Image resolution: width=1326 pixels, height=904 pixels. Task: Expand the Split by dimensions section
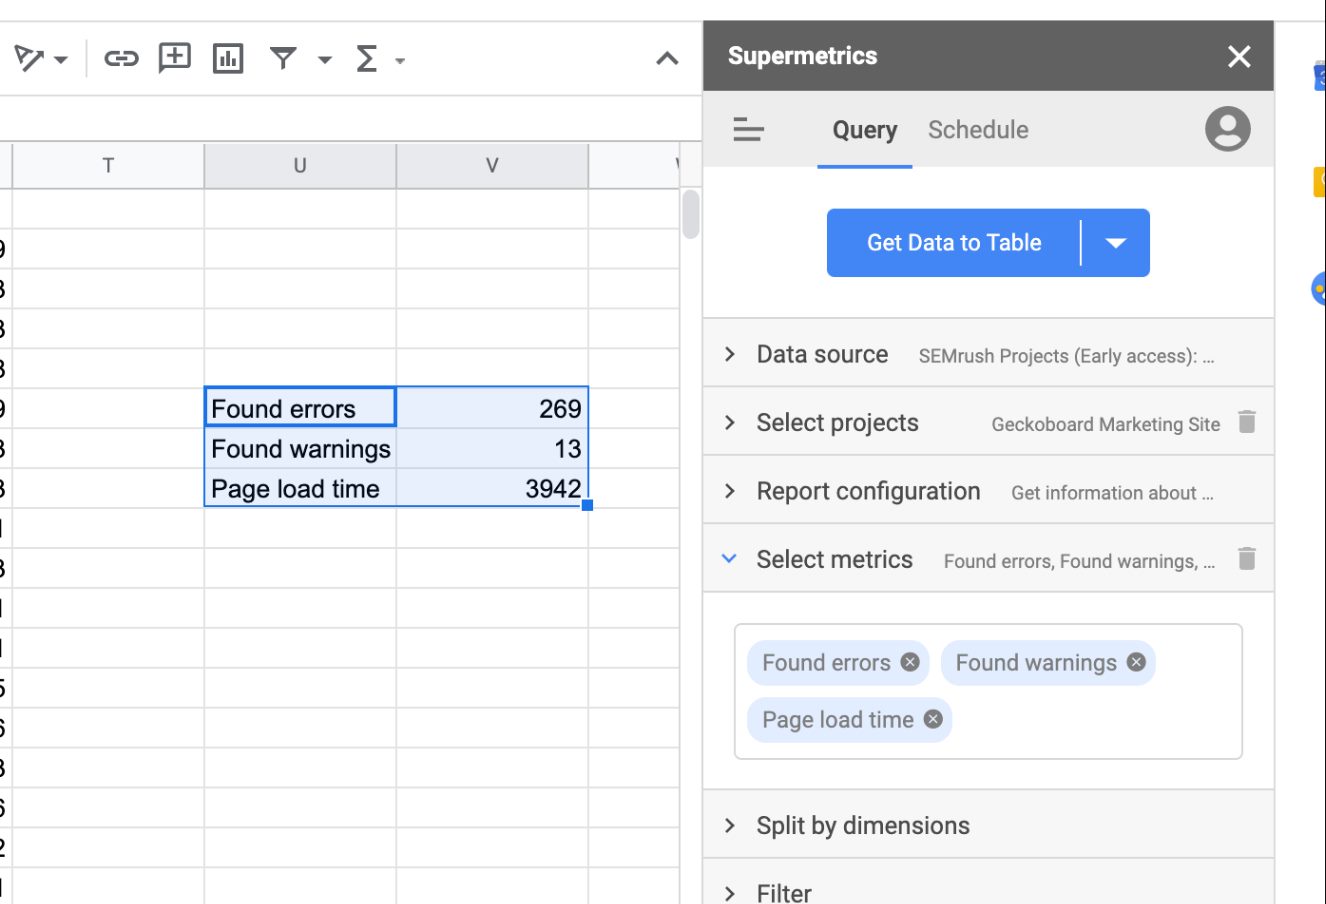click(x=988, y=825)
